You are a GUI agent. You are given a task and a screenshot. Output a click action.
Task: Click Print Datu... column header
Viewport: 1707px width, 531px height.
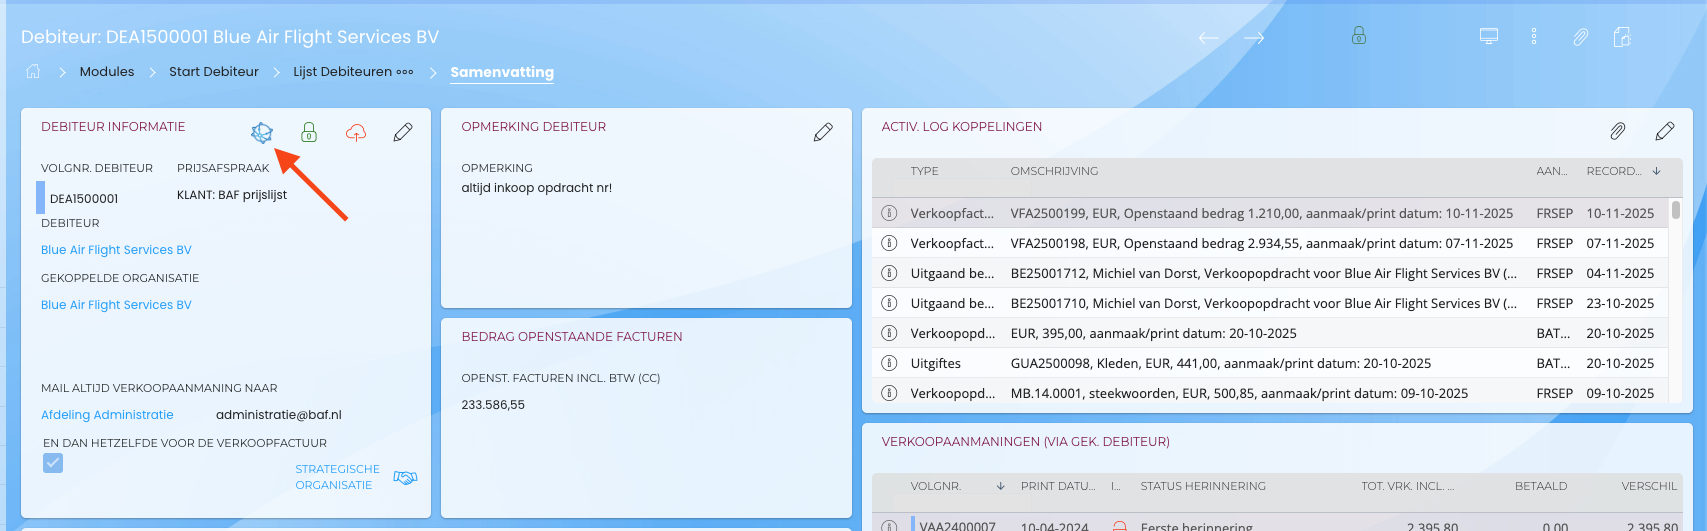click(x=1058, y=486)
